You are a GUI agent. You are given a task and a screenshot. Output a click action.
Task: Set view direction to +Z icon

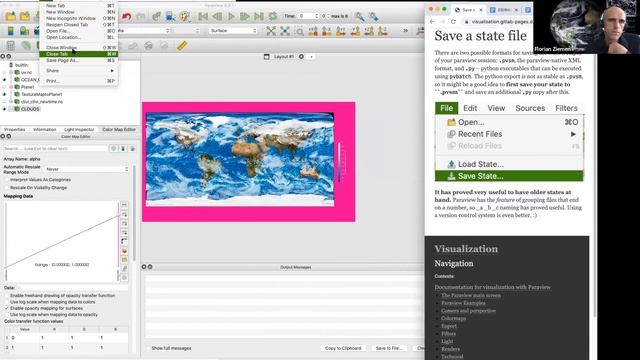369,31
